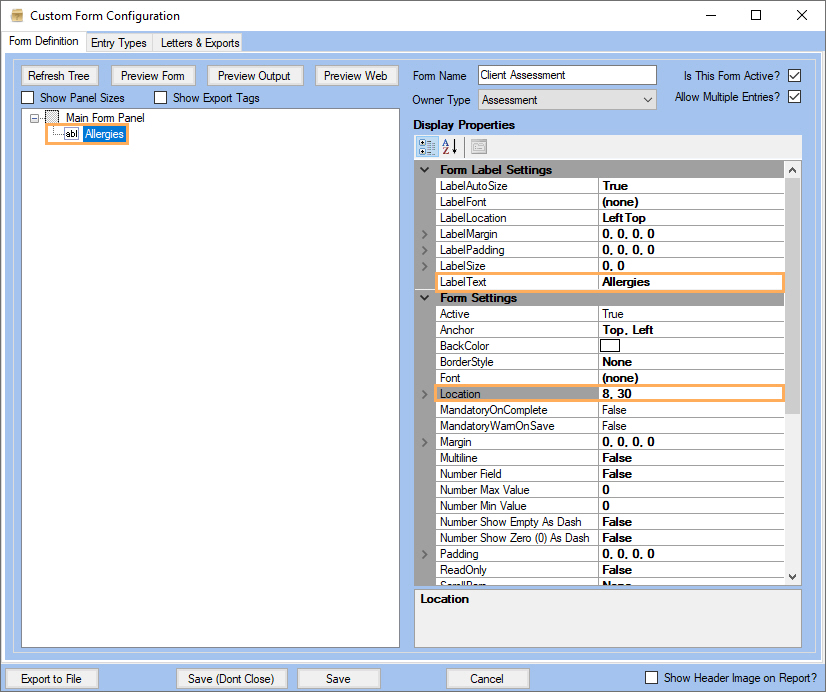Viewport: 826px width, 692px height.
Task: Click the BackColor white color swatch
Action: click(x=610, y=345)
